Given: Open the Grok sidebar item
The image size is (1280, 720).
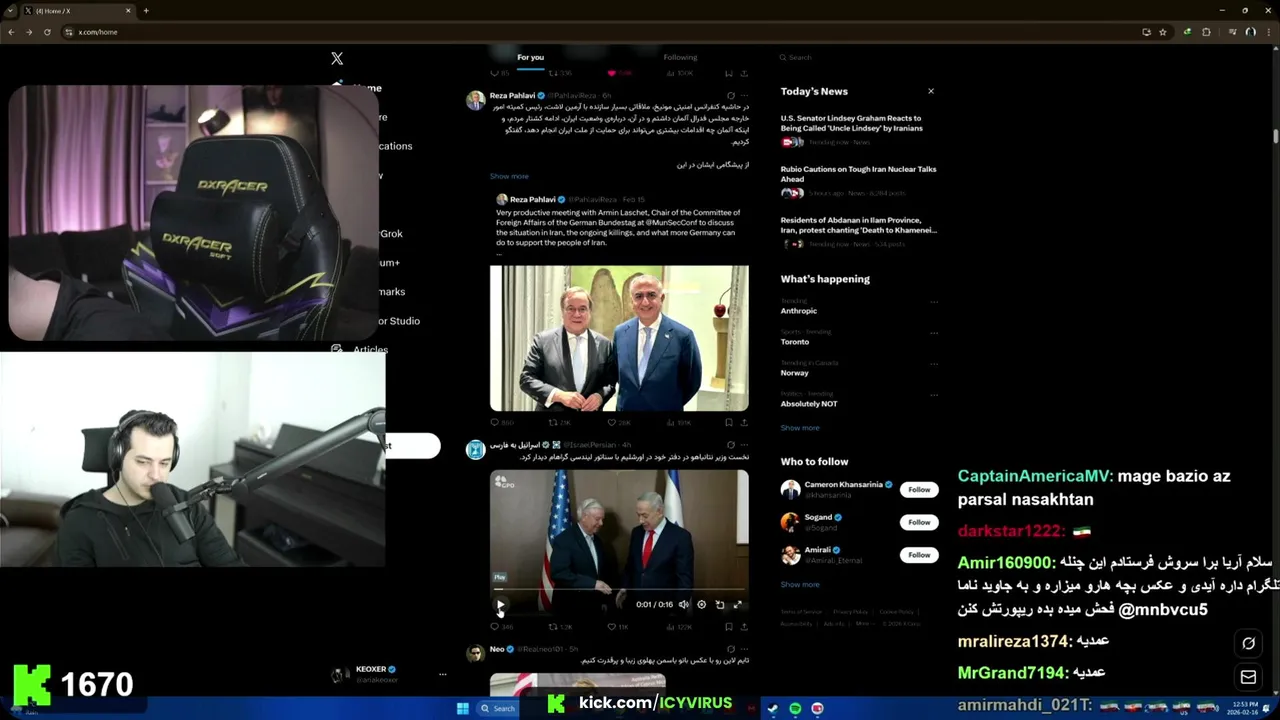Looking at the screenshot, I should tap(390, 234).
